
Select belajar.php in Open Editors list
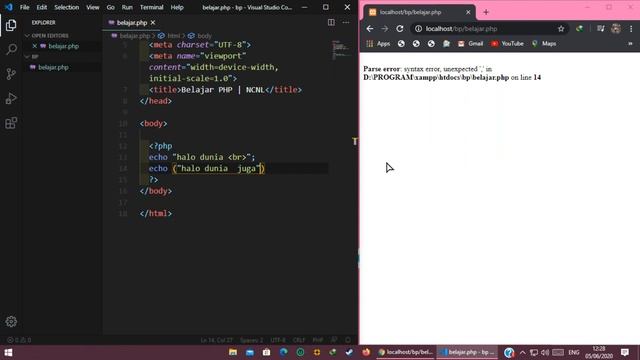pyautogui.click(x=64, y=46)
